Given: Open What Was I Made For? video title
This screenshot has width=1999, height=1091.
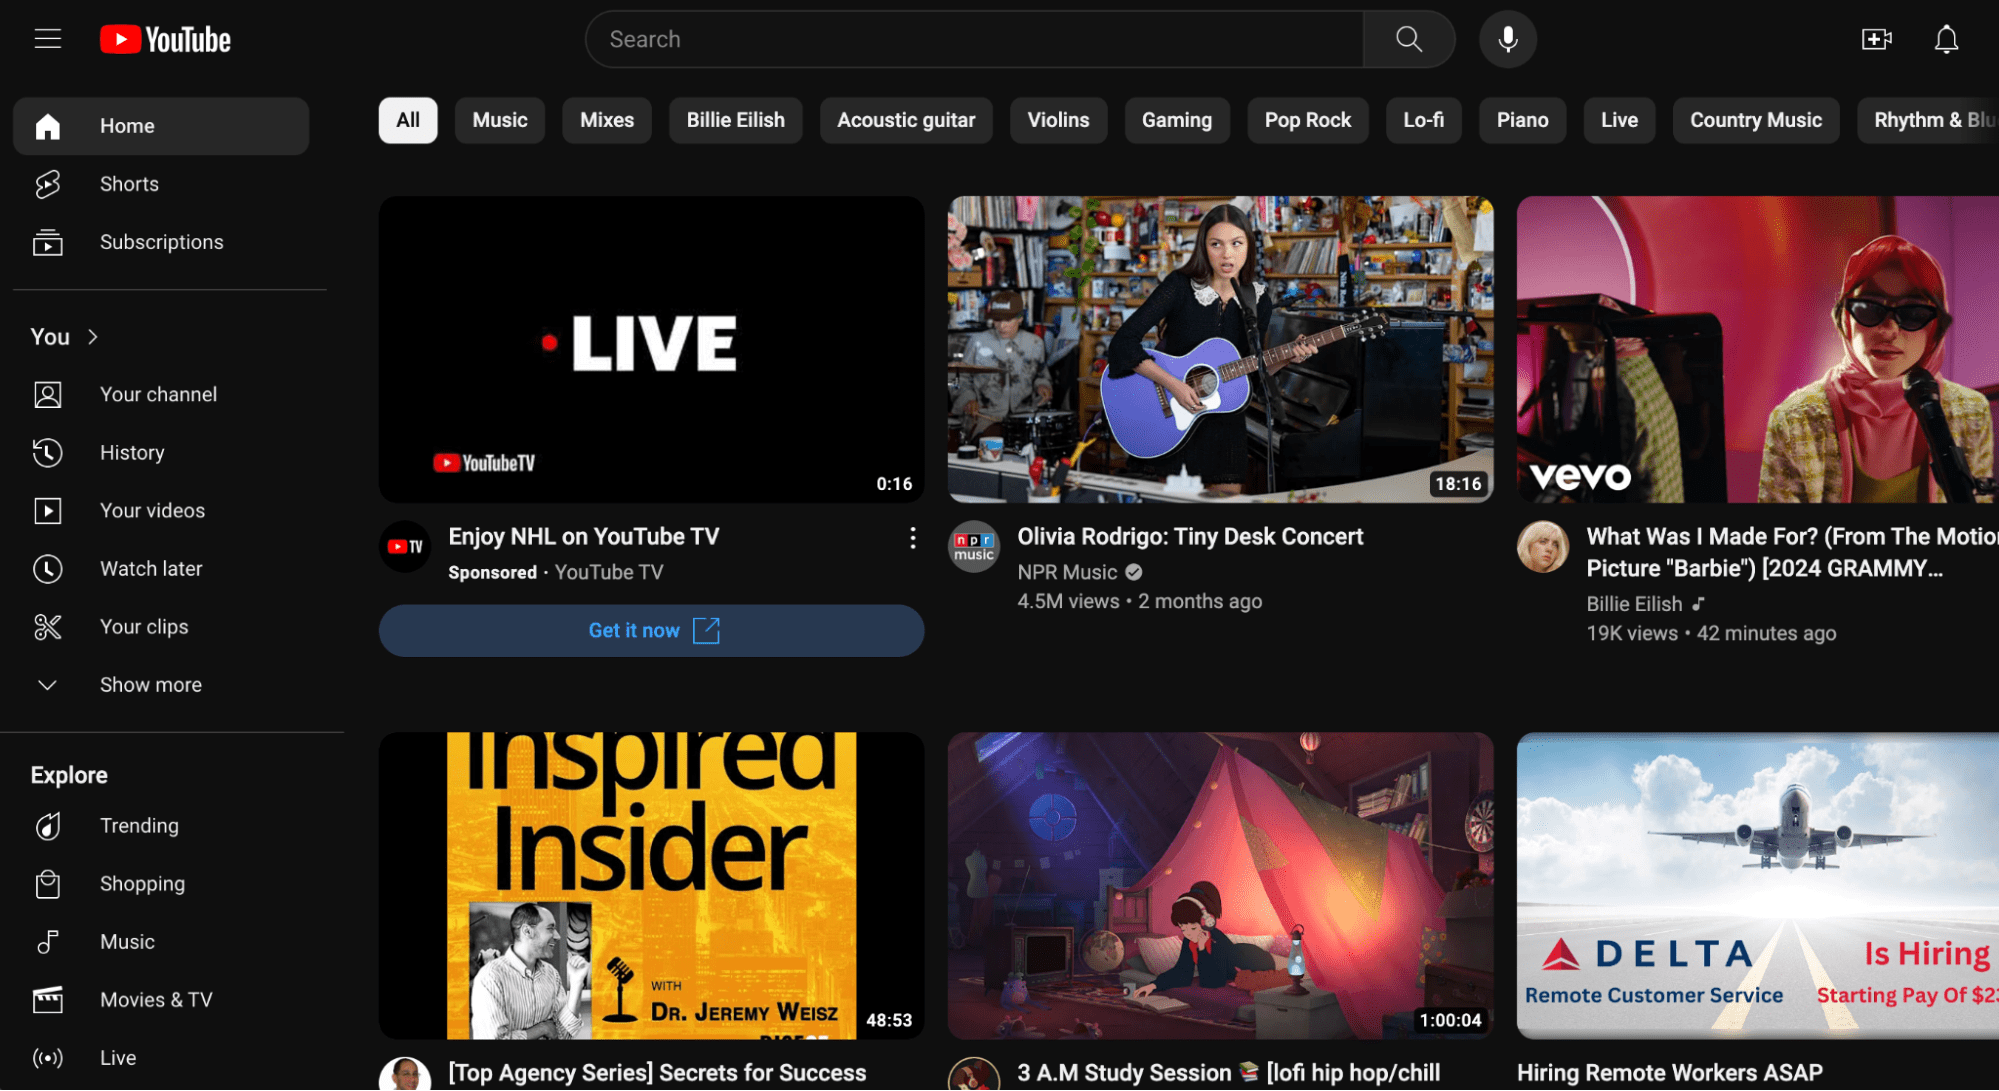Looking at the screenshot, I should coord(1792,552).
